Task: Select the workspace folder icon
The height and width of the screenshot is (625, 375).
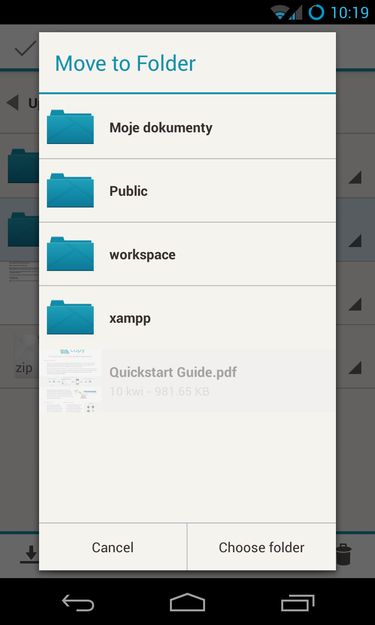Action: tap(70, 254)
